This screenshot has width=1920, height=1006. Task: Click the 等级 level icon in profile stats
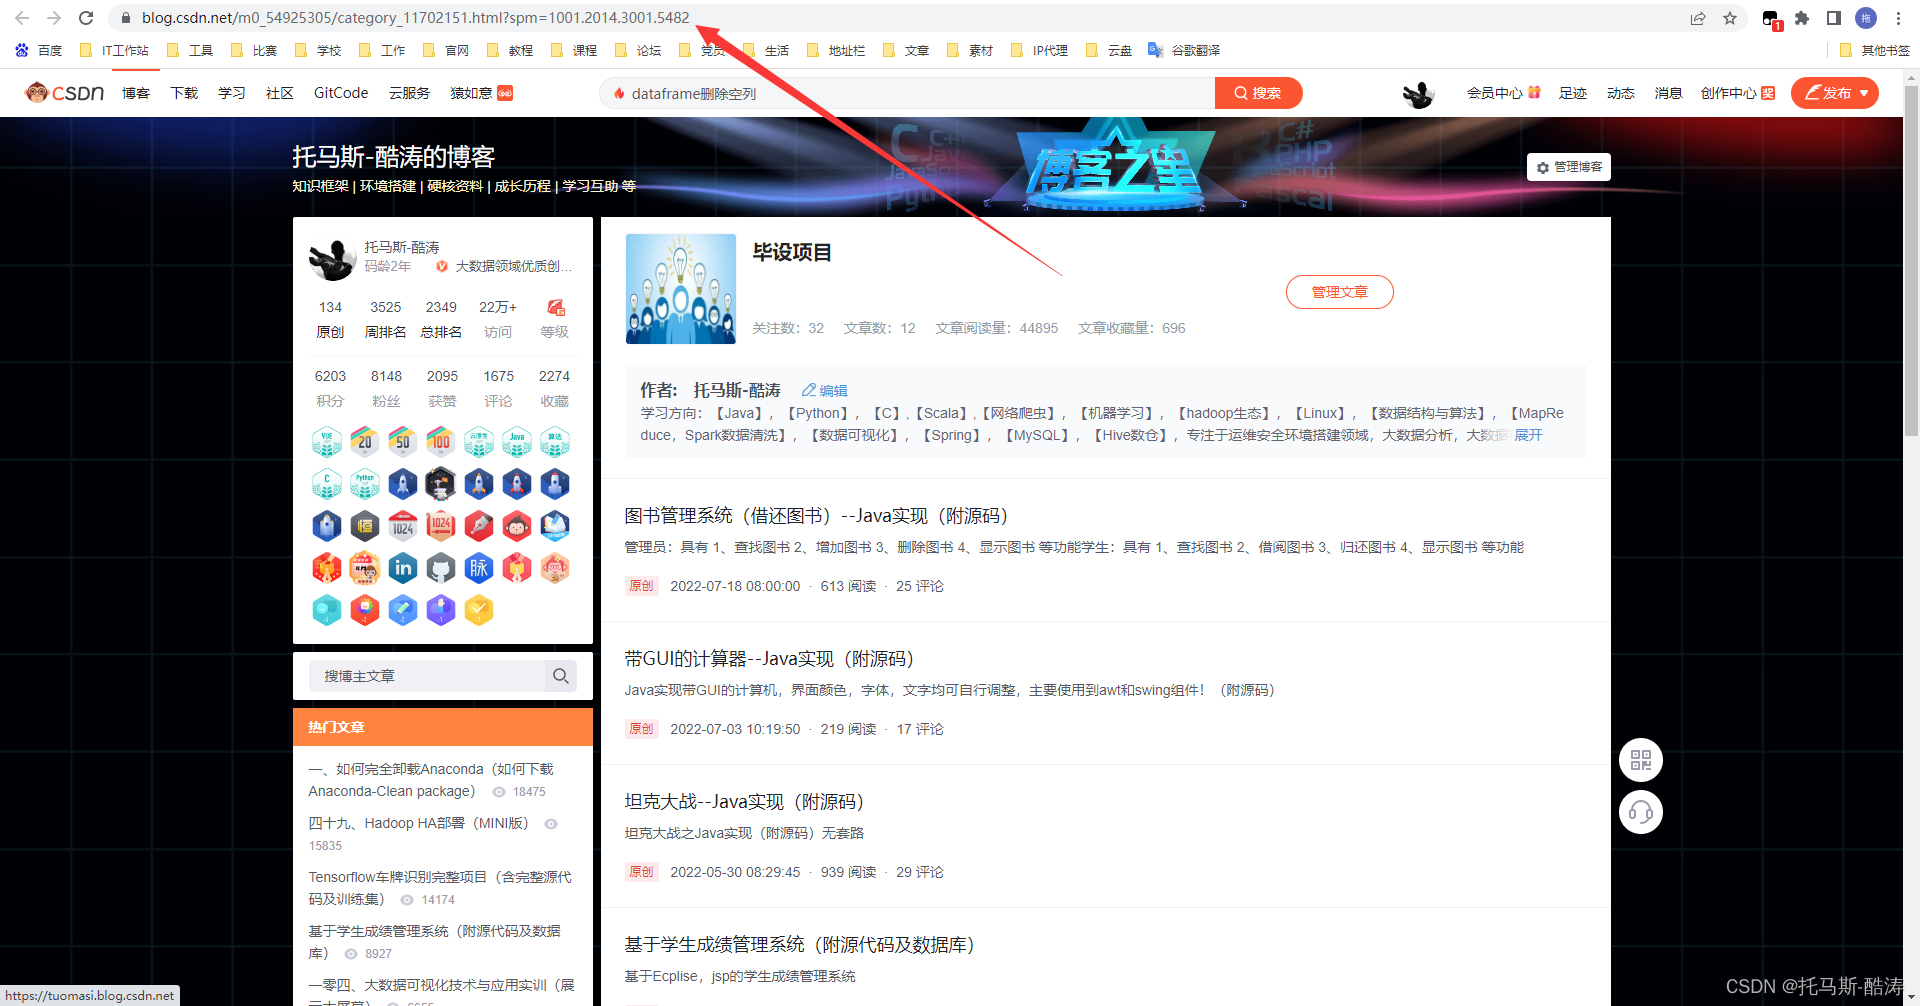coord(554,308)
